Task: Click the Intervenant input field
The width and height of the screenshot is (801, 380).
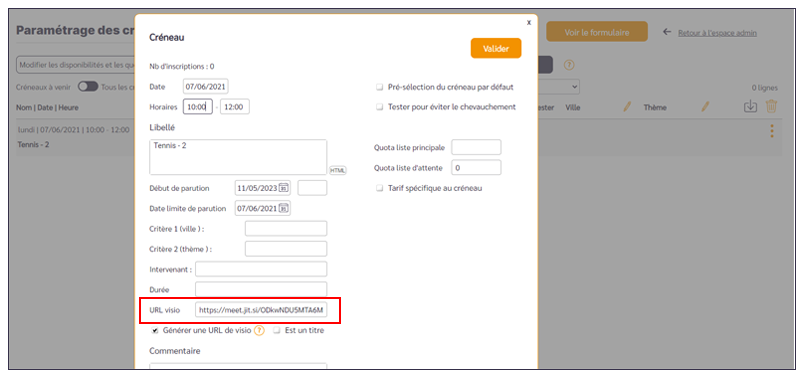Action: [x=261, y=269]
